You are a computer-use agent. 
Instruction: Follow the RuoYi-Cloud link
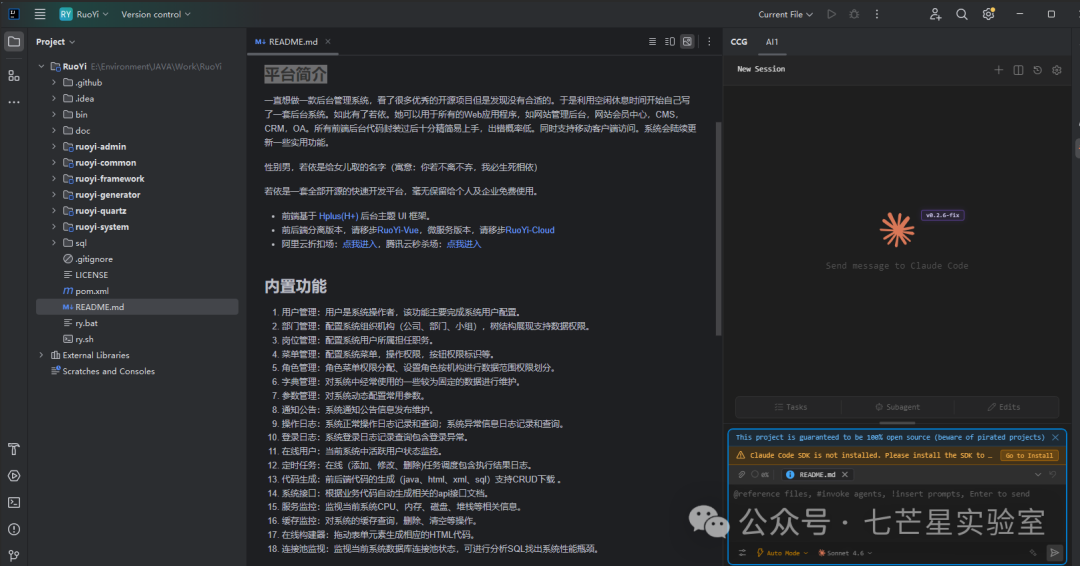pyautogui.click(x=530, y=230)
